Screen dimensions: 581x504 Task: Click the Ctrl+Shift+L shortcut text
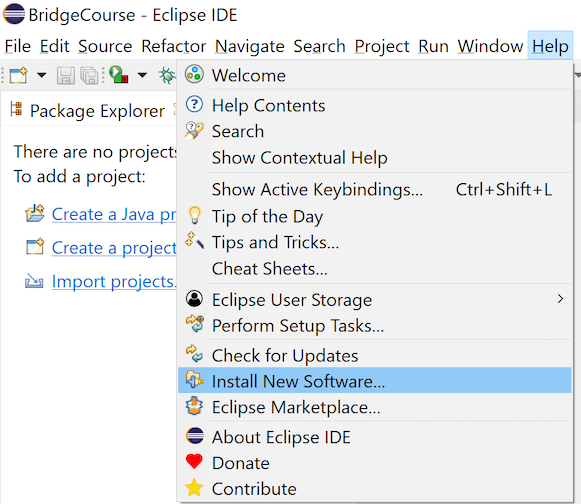point(504,189)
